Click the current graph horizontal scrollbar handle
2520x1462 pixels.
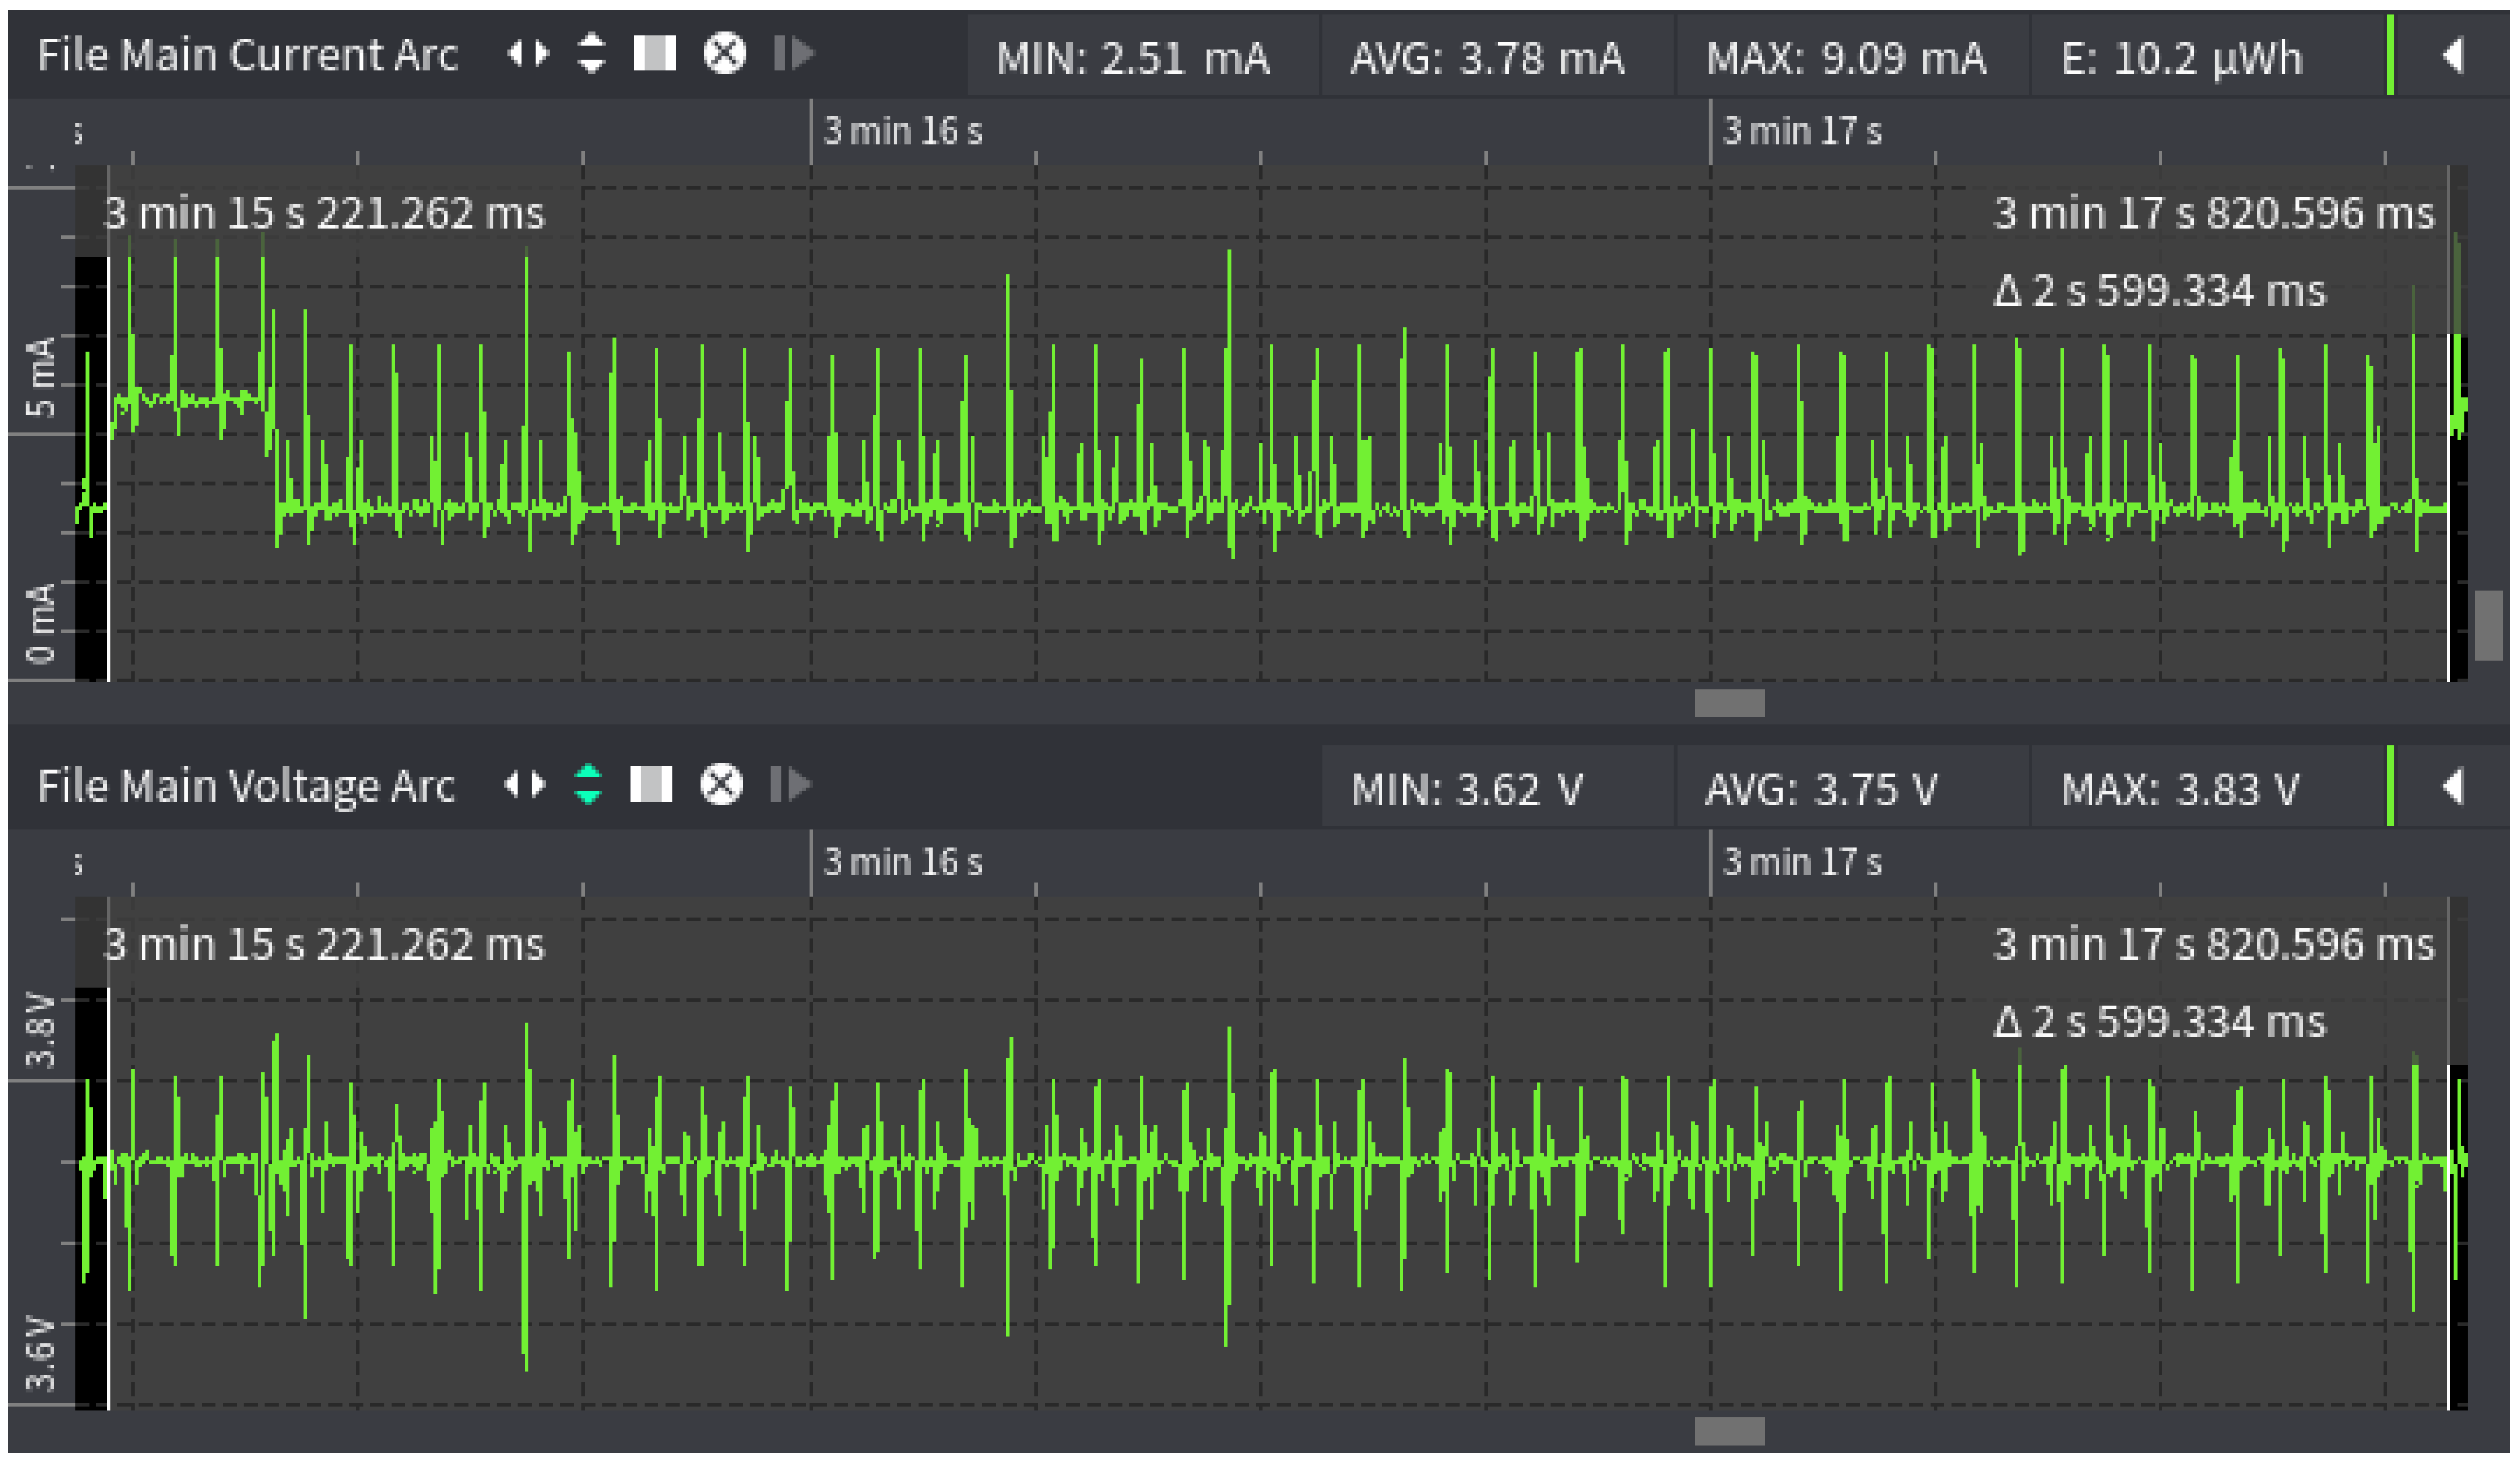click(x=1729, y=703)
